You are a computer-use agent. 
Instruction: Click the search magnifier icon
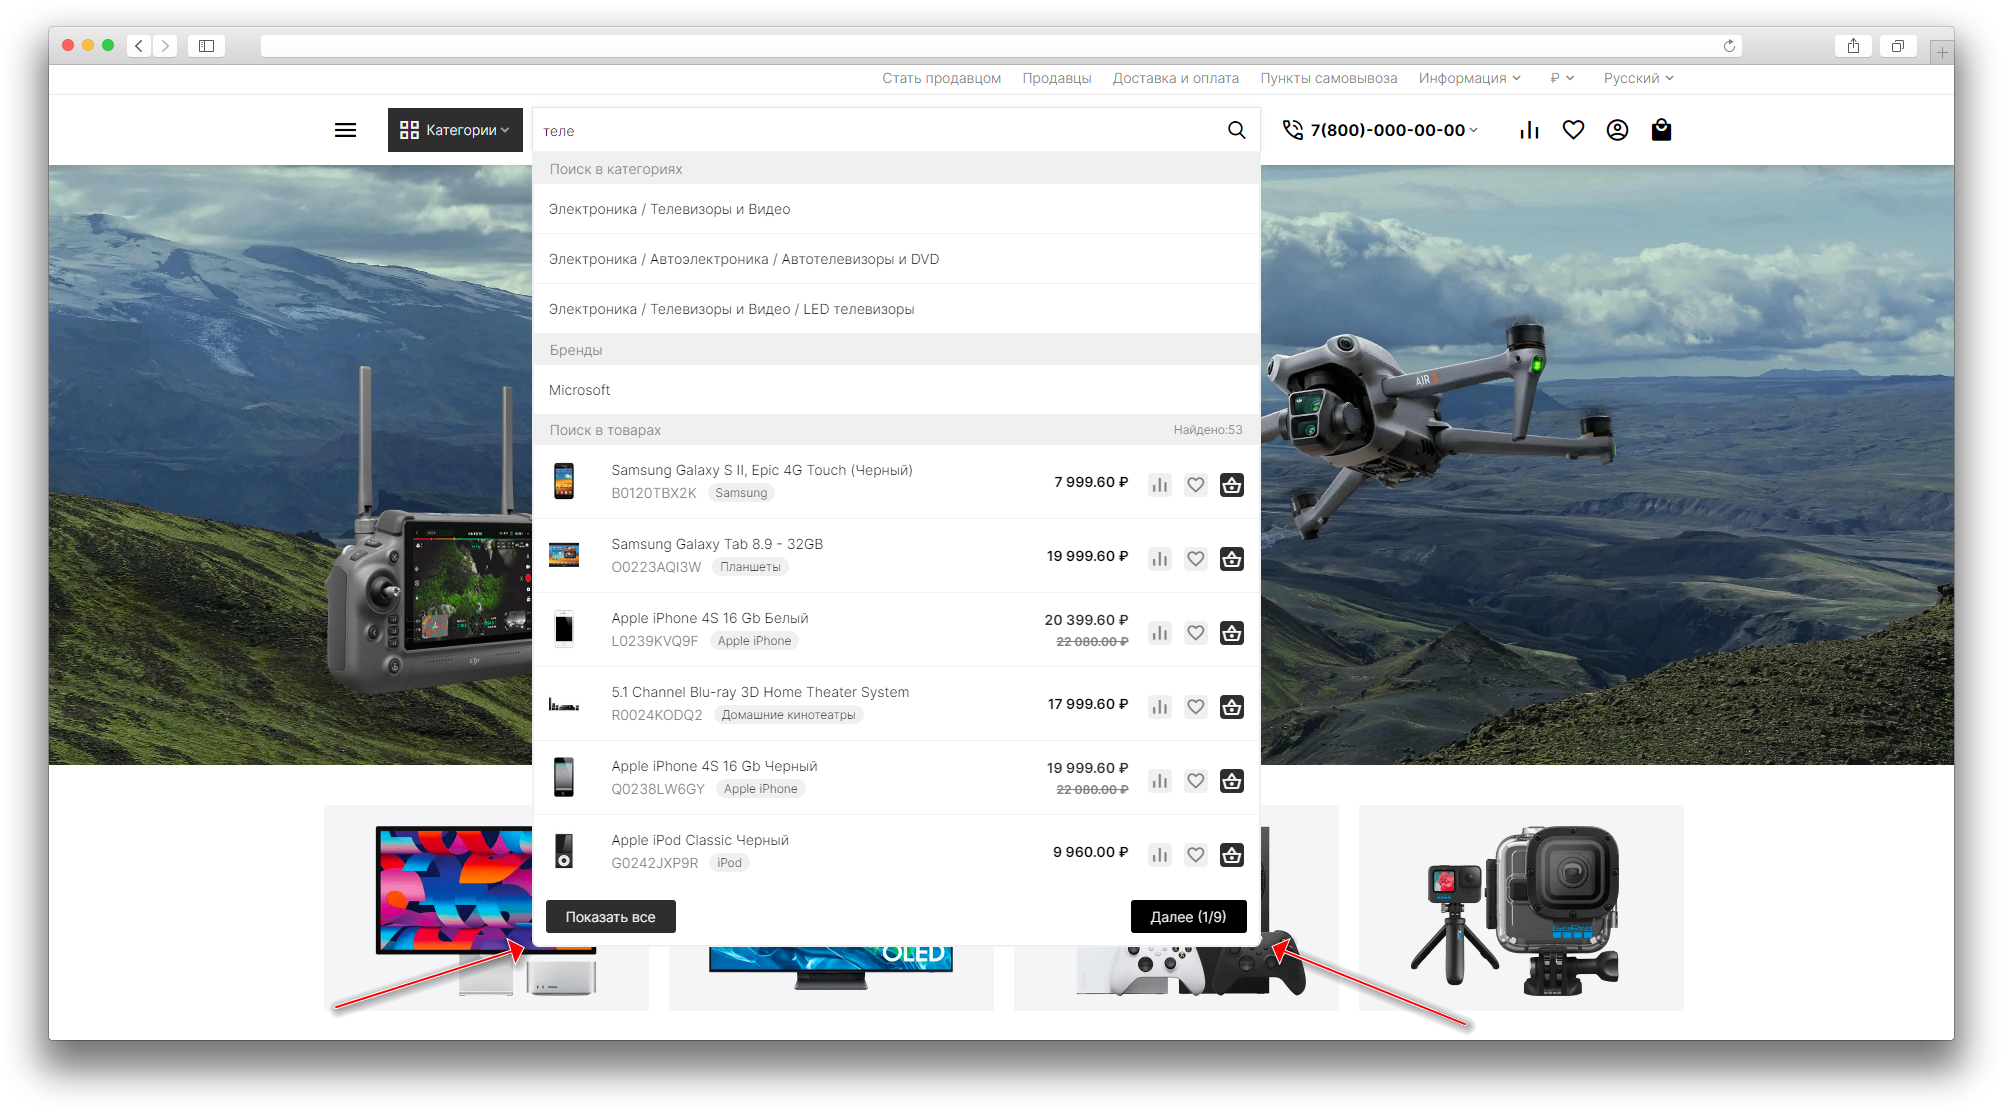pyautogui.click(x=1236, y=130)
